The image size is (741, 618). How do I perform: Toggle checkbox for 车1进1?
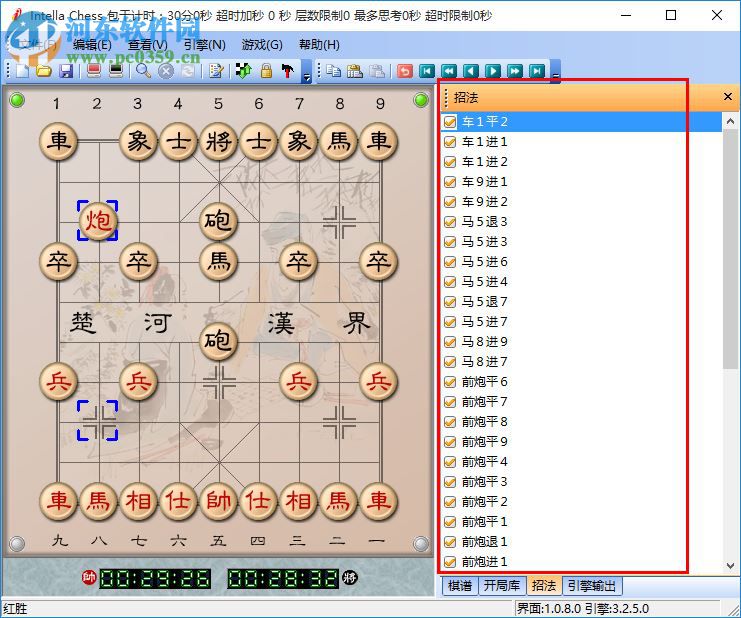pyautogui.click(x=450, y=142)
